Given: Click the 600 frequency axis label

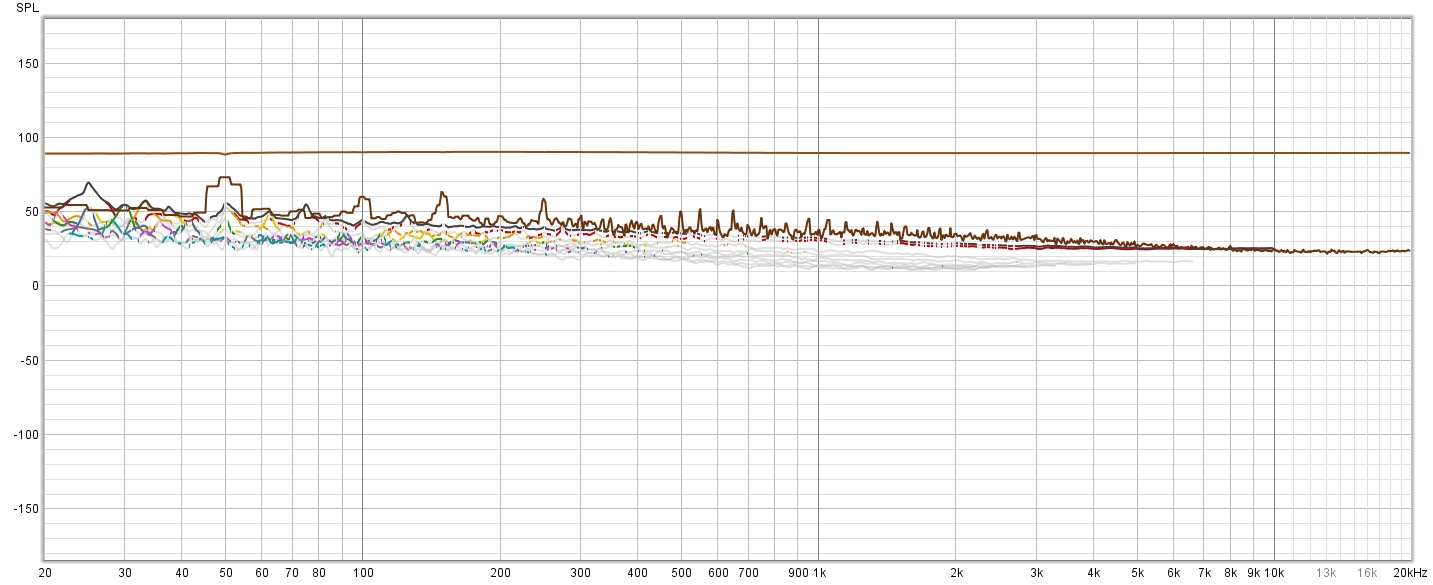Looking at the screenshot, I should (x=718, y=573).
